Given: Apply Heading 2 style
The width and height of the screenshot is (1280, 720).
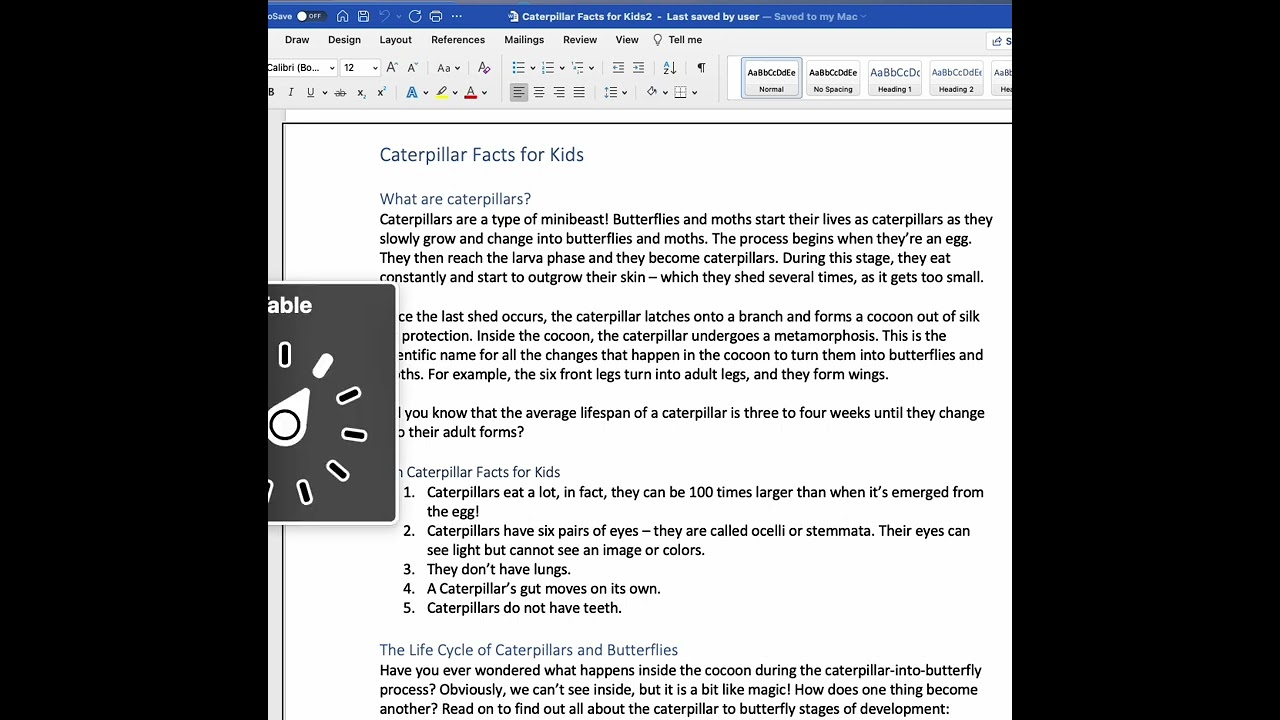Looking at the screenshot, I should coord(956,78).
